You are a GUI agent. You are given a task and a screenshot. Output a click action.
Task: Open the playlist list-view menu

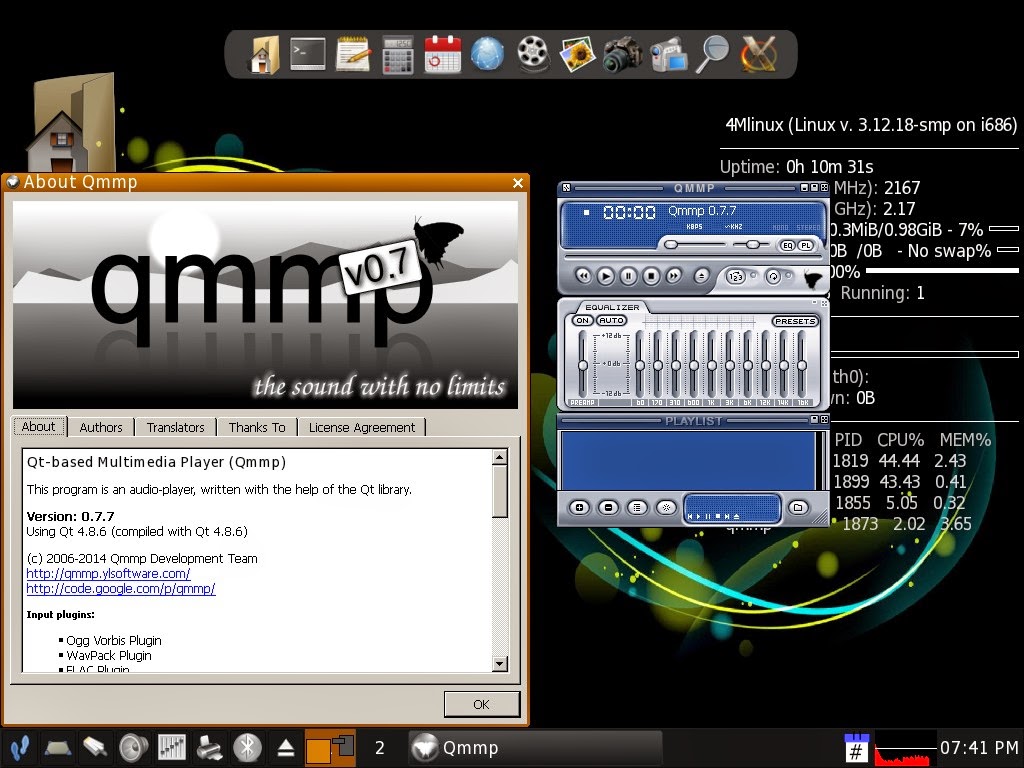coord(638,508)
